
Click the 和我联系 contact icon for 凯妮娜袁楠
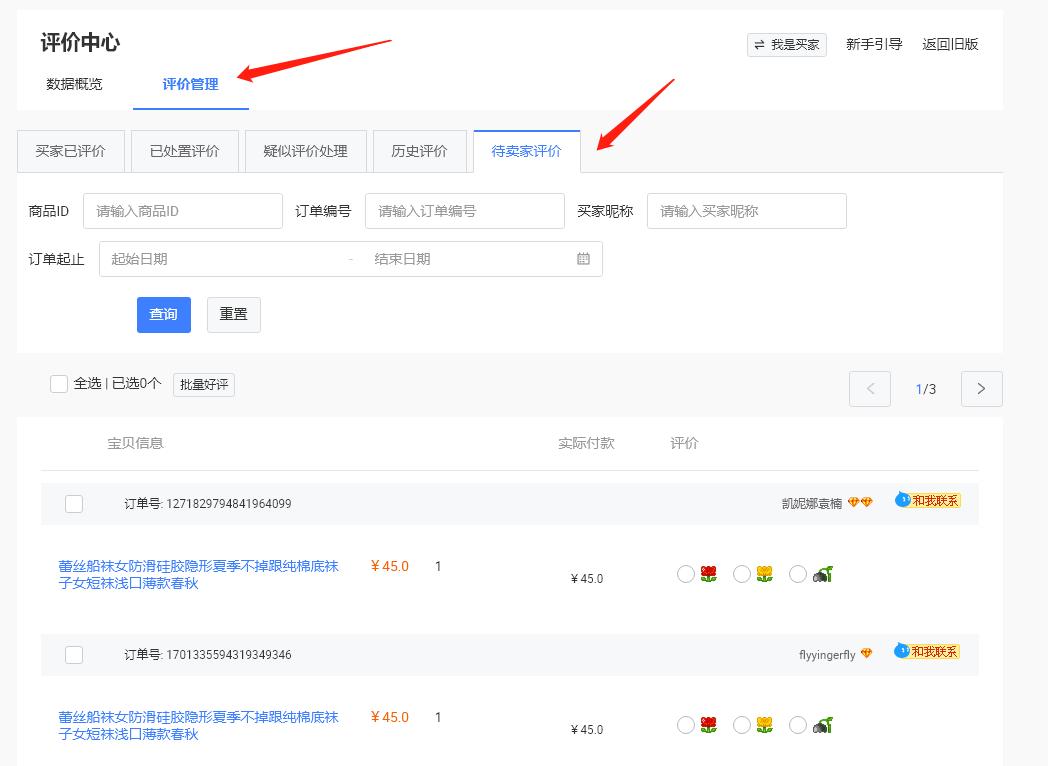925,500
